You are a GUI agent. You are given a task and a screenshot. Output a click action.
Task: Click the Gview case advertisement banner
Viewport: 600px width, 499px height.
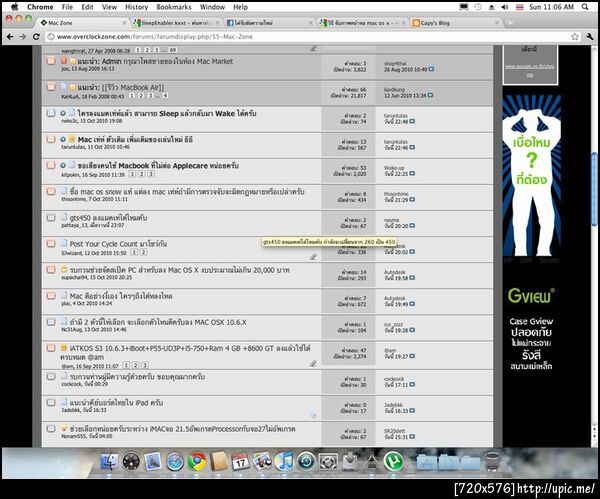[x=531, y=329]
